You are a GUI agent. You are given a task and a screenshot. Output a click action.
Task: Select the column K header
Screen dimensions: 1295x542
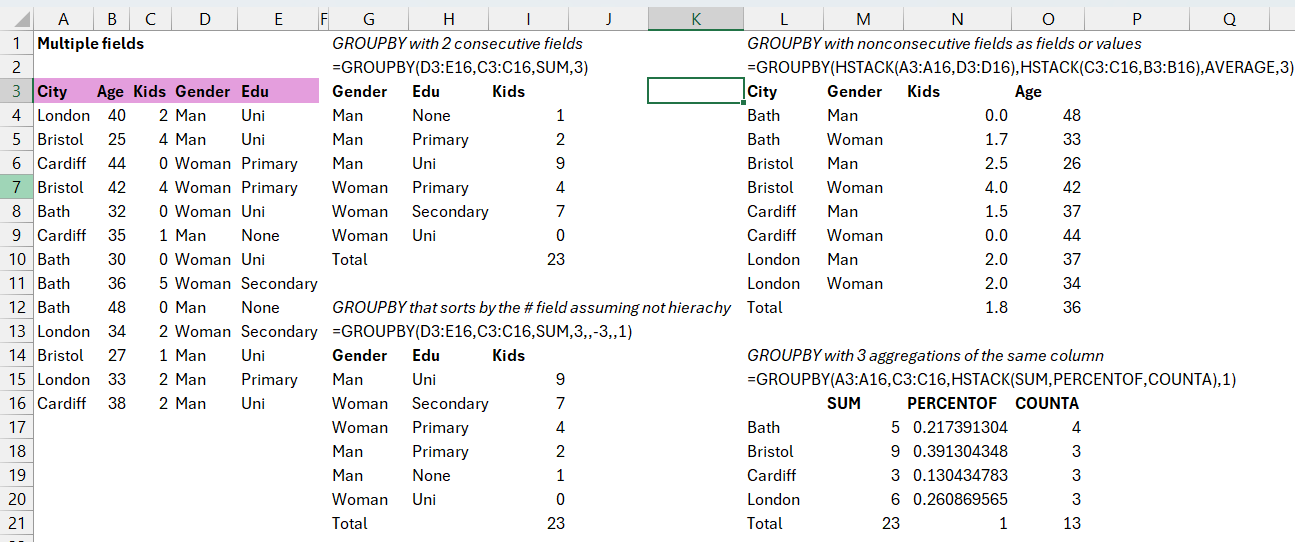(695, 19)
